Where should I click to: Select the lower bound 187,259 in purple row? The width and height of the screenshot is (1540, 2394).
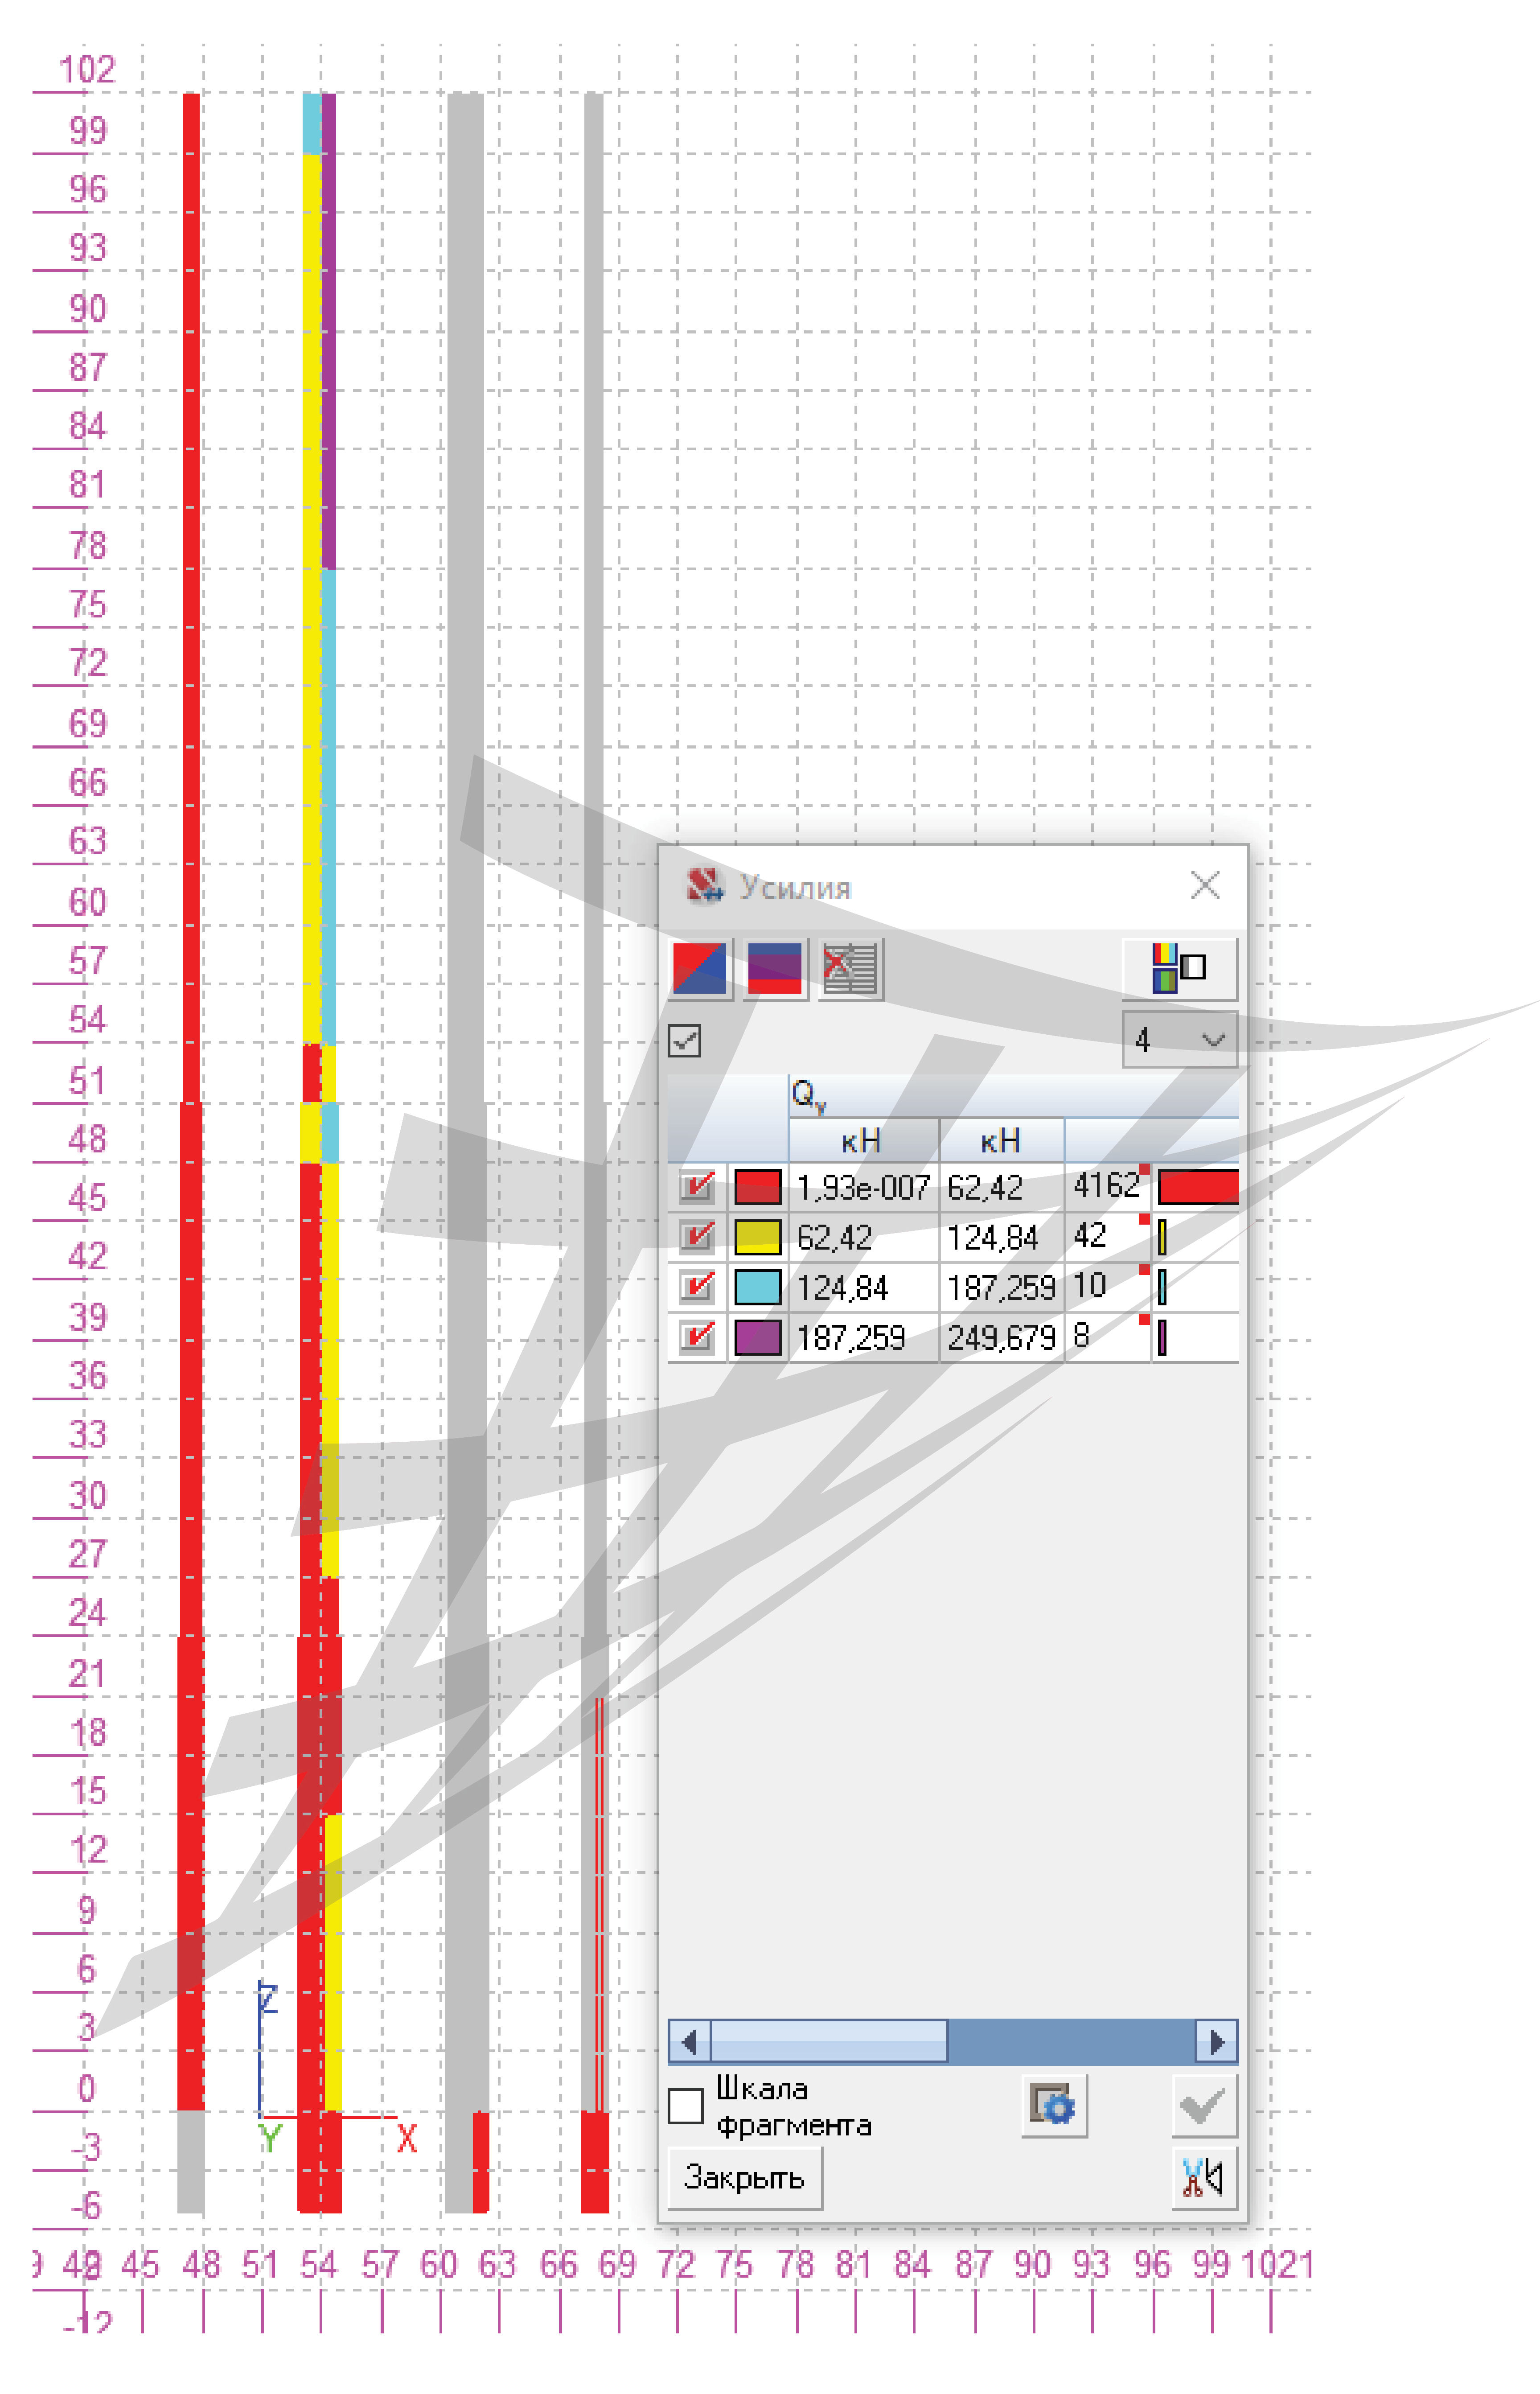pos(864,1337)
